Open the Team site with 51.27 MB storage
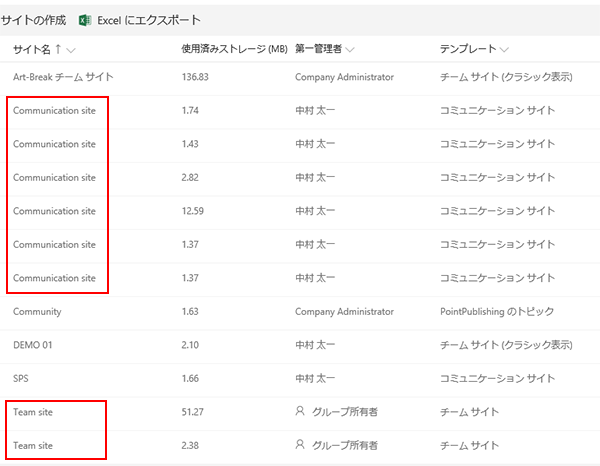 [33, 412]
